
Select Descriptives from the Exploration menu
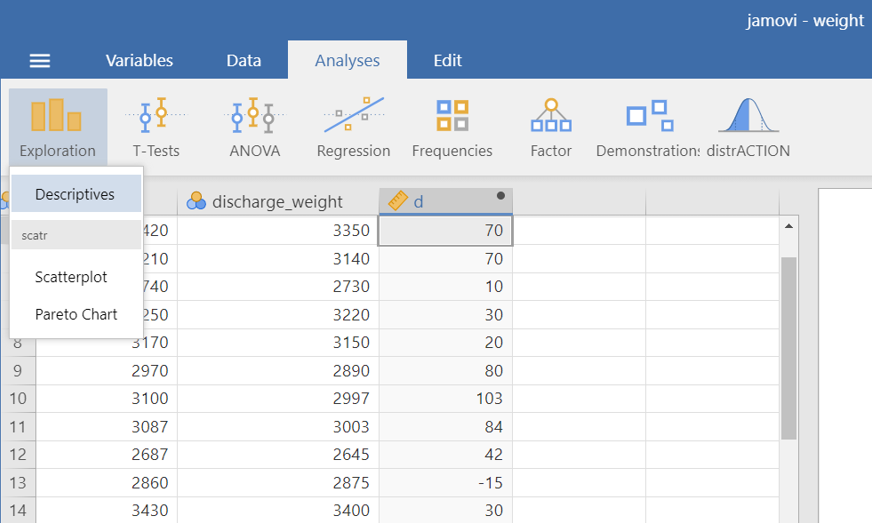point(76,195)
